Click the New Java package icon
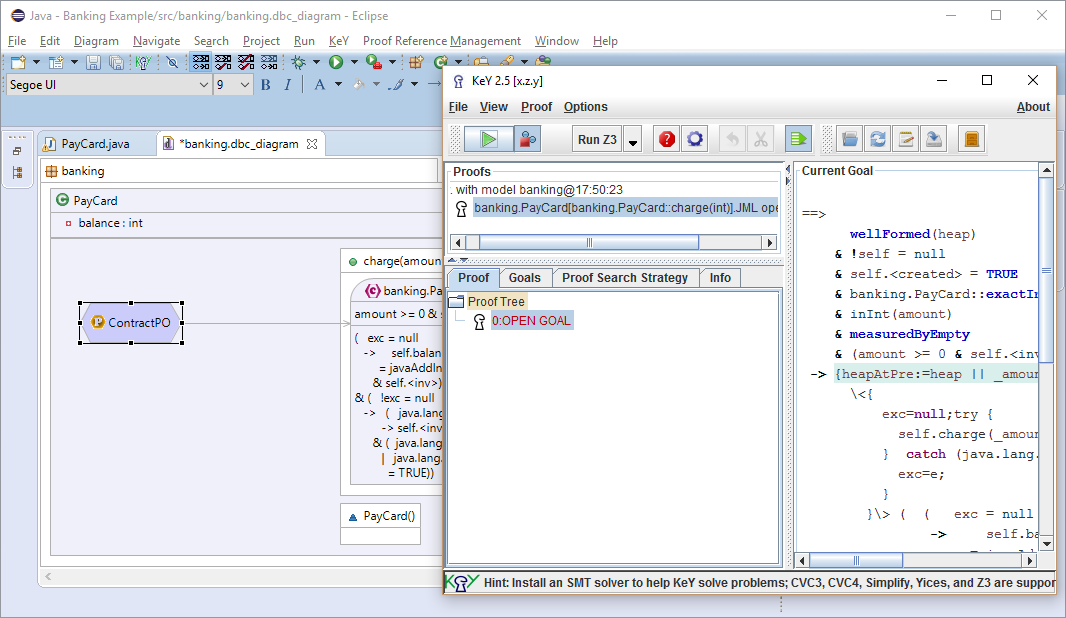The width and height of the screenshot is (1066, 618). pyautogui.click(x=416, y=63)
